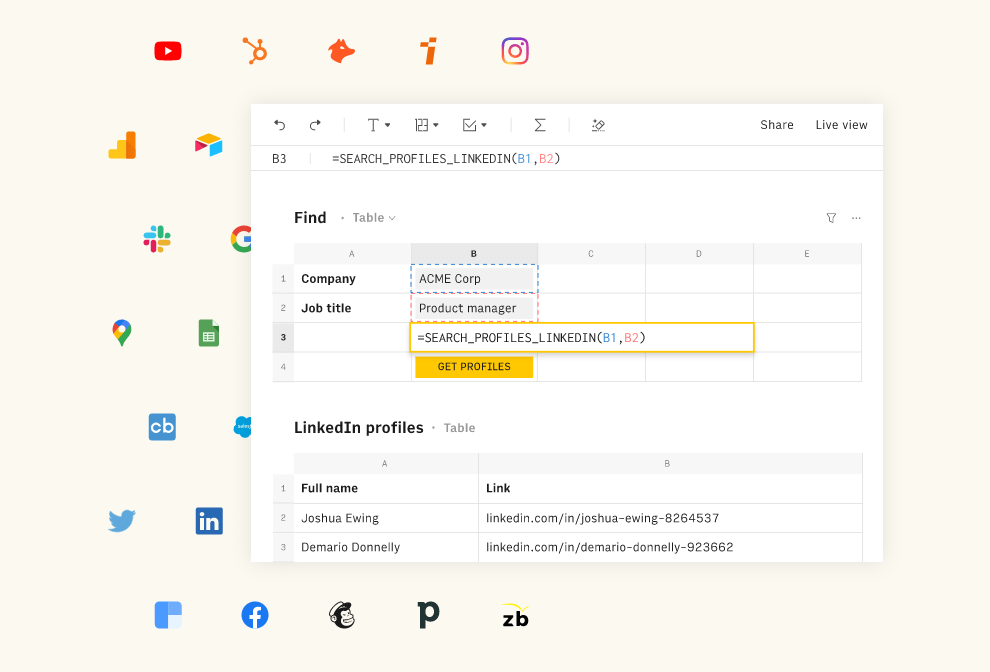The width and height of the screenshot is (990, 672).
Task: Click the undo arrow in toolbar
Action: coord(280,125)
